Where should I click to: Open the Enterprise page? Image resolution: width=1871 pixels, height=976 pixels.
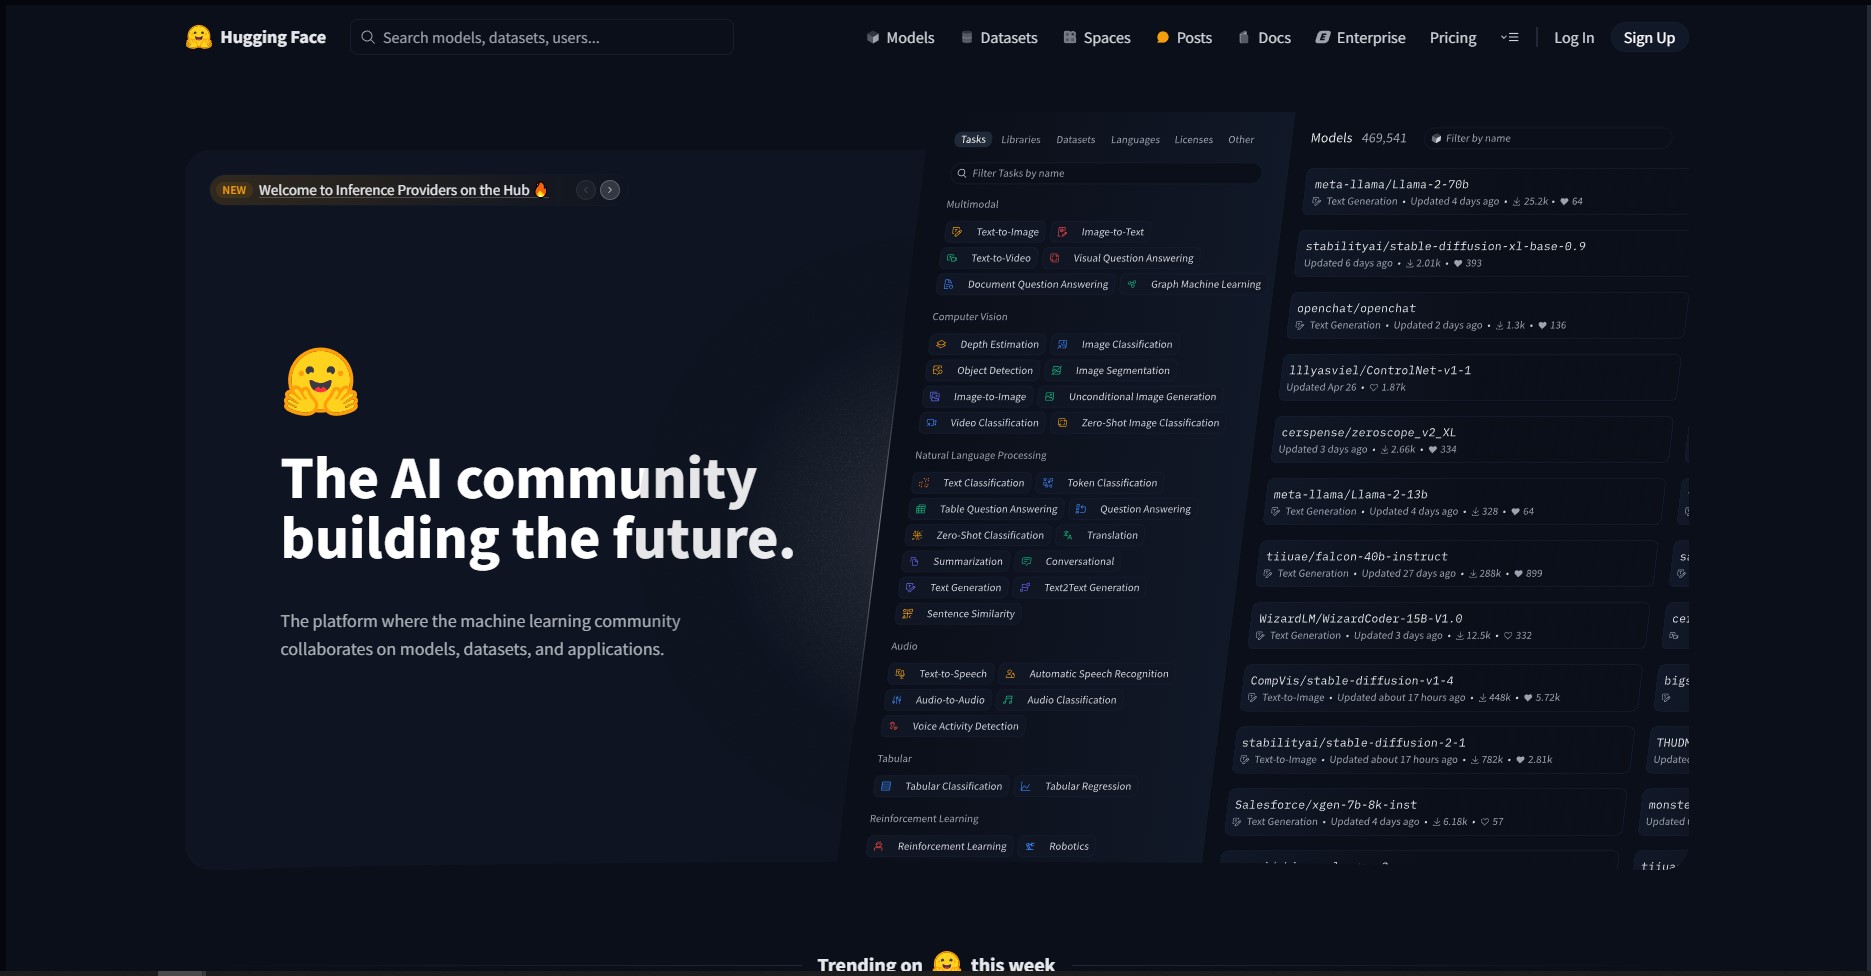(x=1360, y=37)
